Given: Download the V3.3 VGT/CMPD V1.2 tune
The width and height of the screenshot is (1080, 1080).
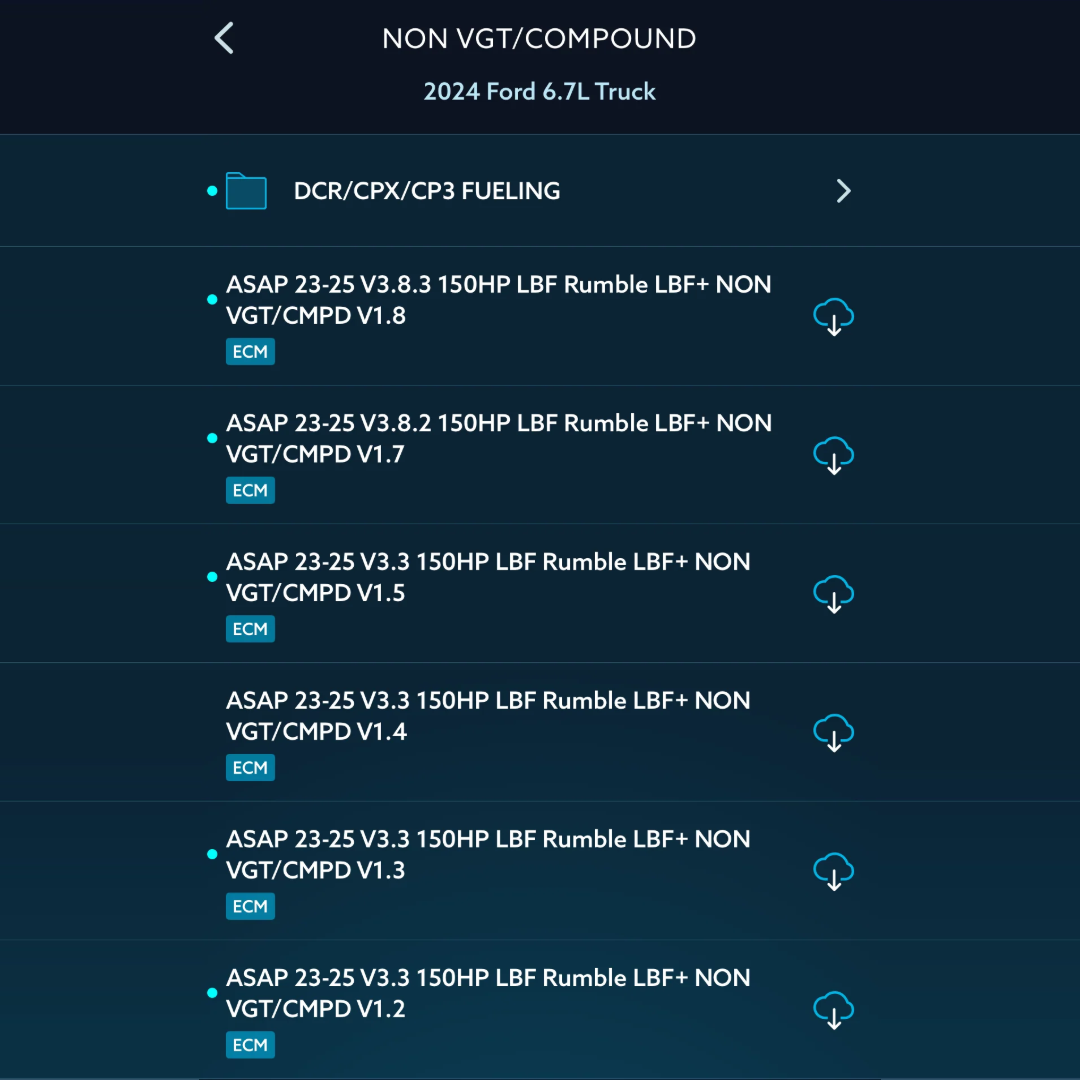Looking at the screenshot, I should point(833,1010).
